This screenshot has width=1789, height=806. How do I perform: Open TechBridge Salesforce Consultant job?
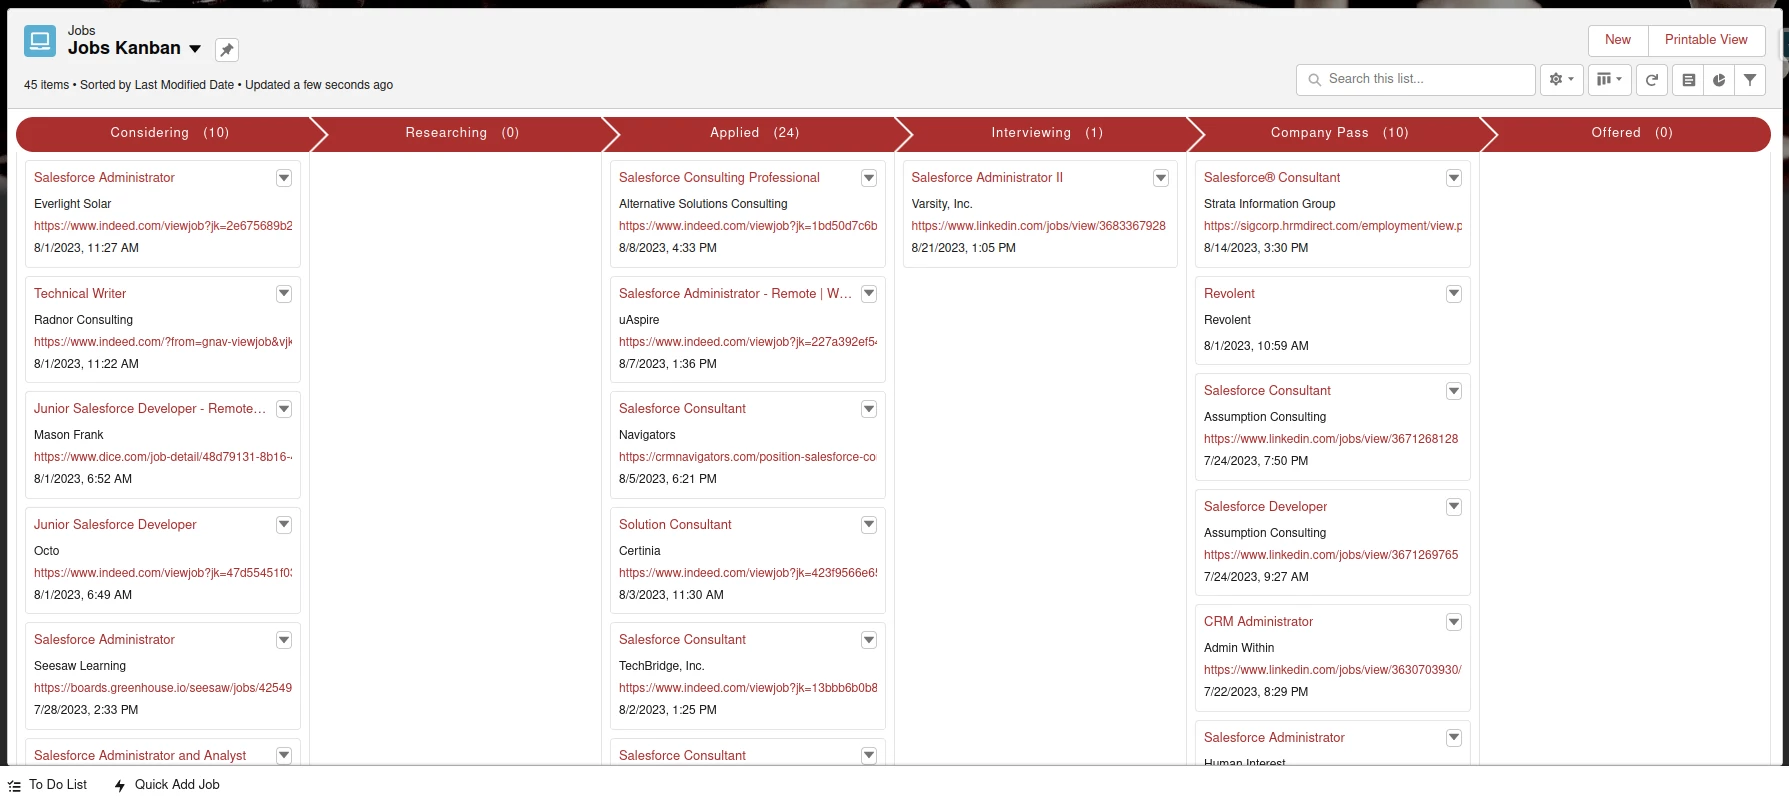(682, 640)
